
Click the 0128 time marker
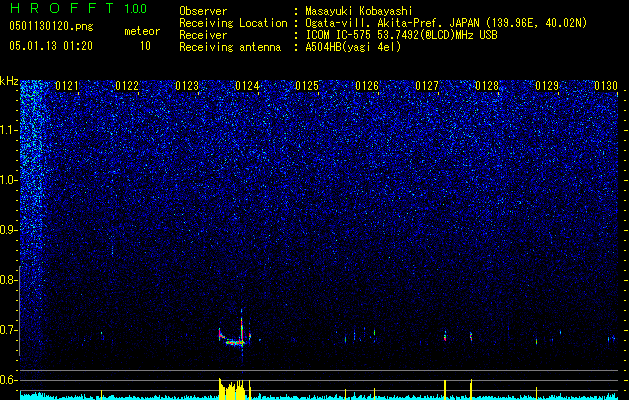click(x=487, y=86)
